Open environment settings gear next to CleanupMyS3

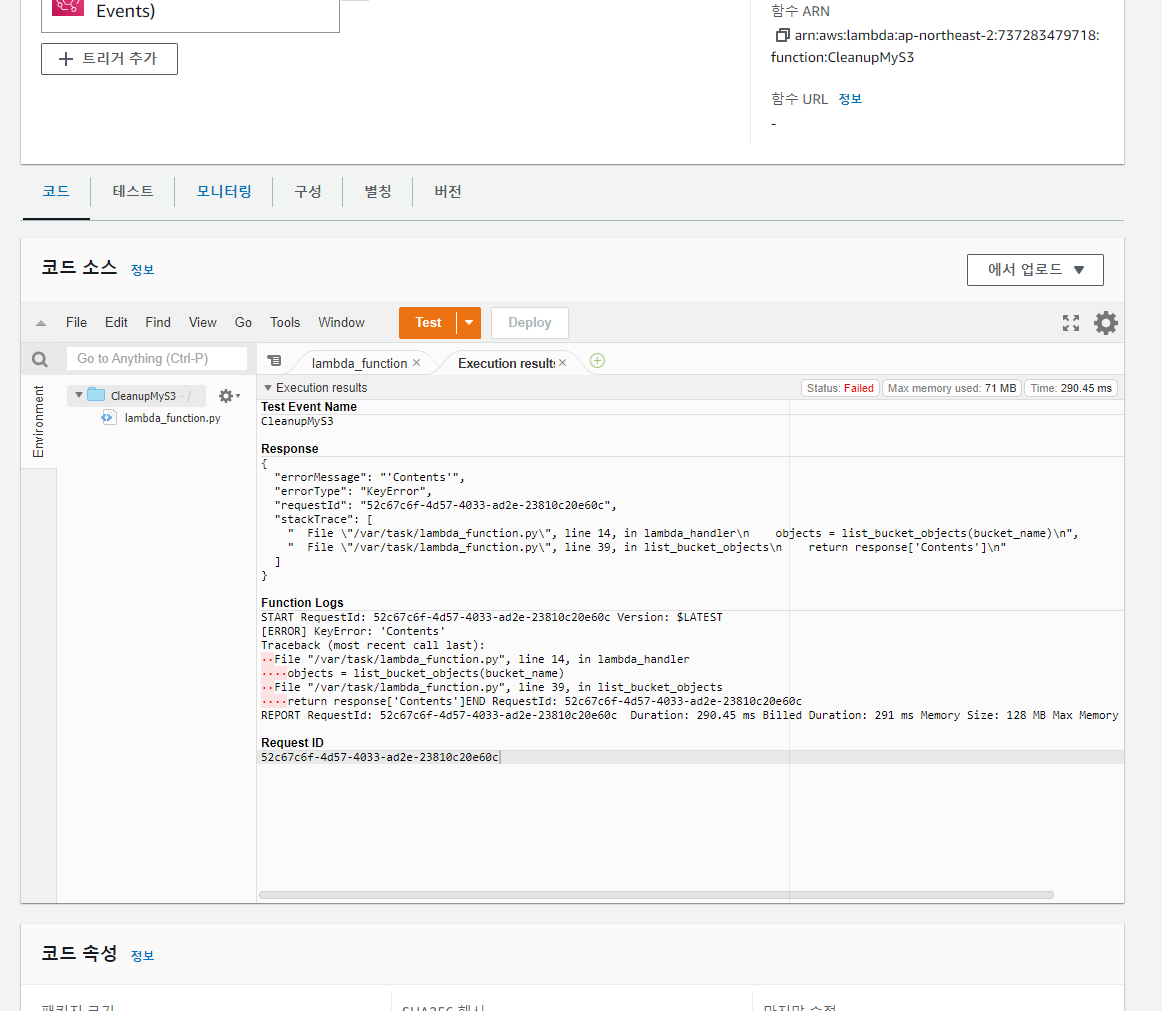[228, 396]
